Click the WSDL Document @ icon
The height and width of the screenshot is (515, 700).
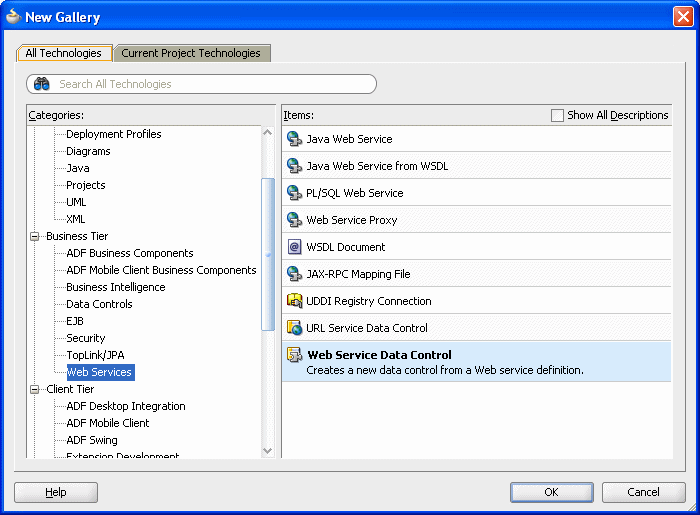(294, 247)
